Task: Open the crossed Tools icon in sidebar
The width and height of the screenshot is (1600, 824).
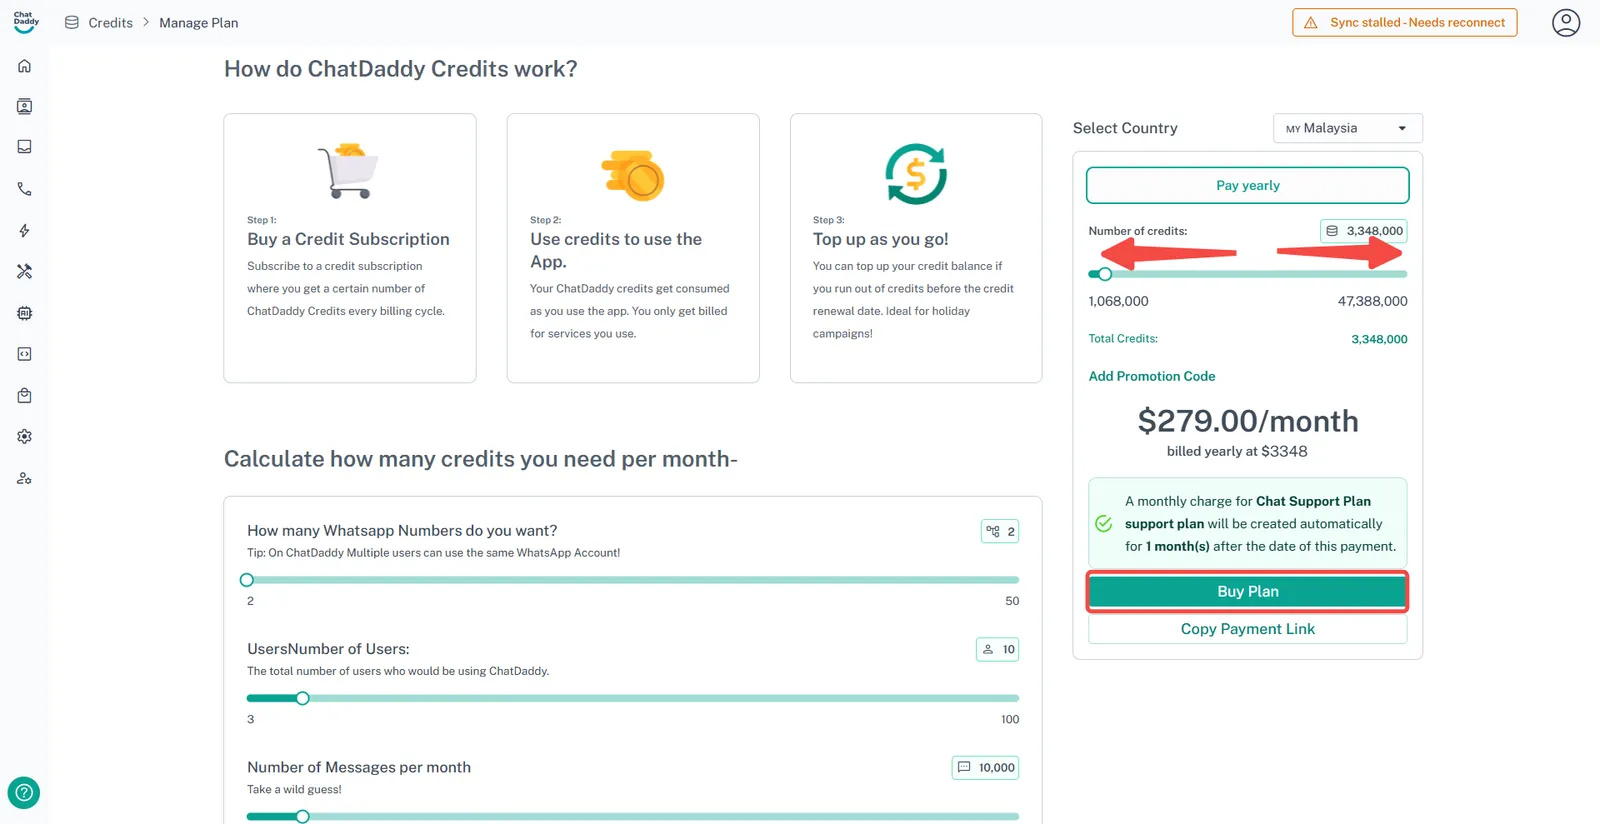Action: [25, 271]
